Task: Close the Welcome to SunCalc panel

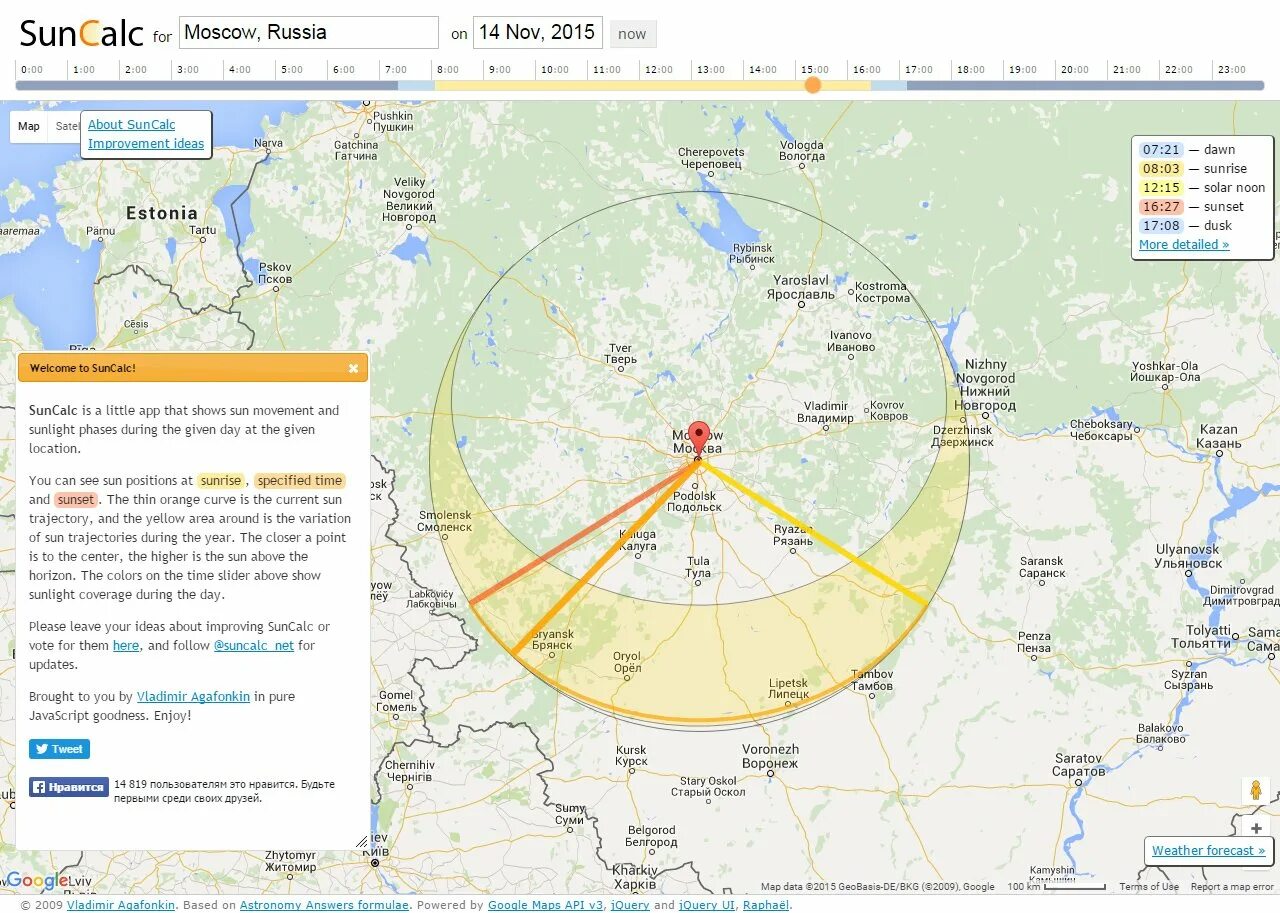Action: coord(353,368)
